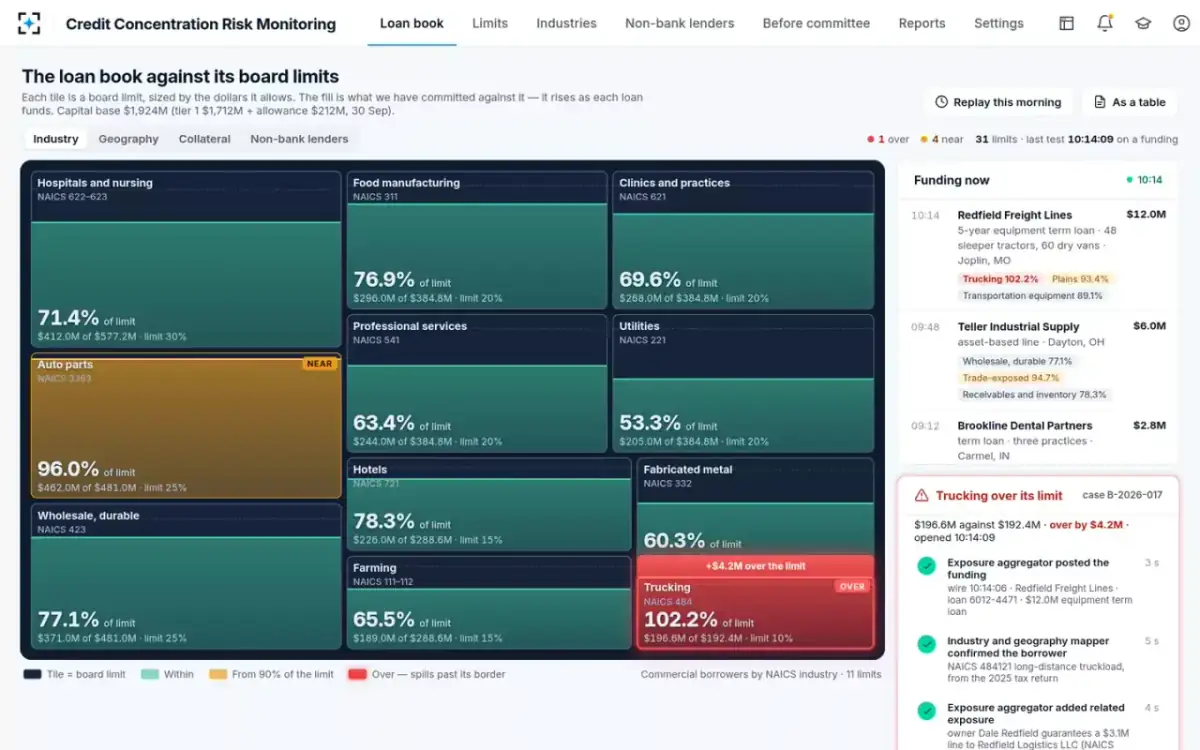This screenshot has height=750, width=1200.
Task: Click the '71.4%' value on Hospitals tile
Action: pos(68,318)
